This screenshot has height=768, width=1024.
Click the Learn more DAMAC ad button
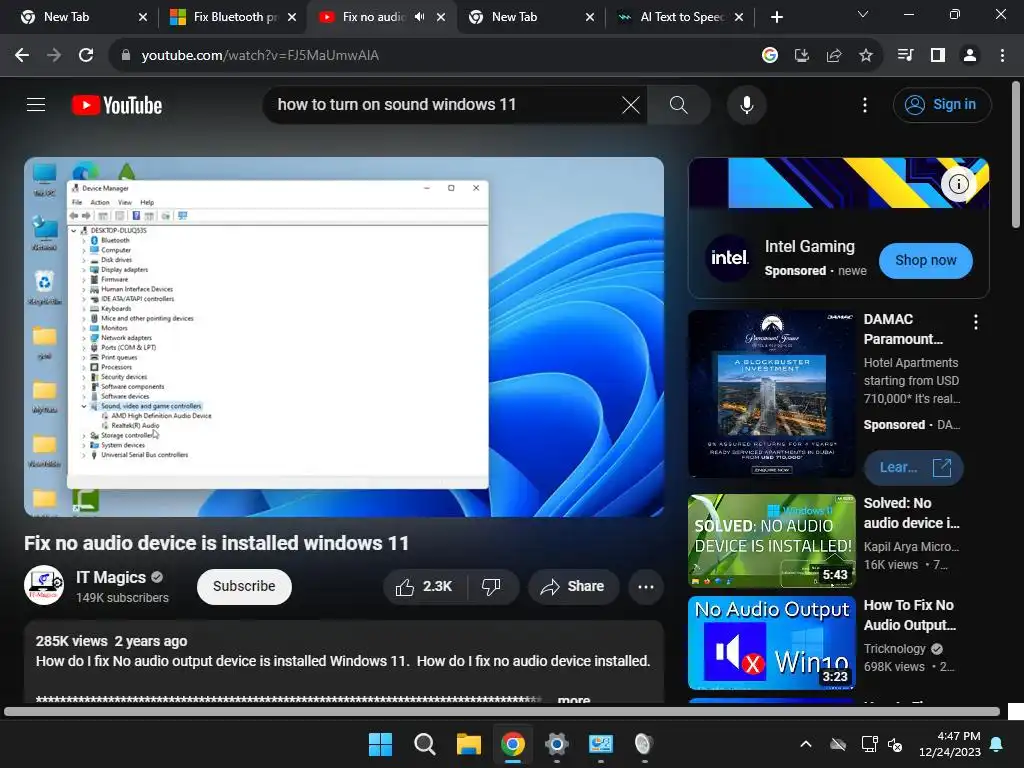pos(913,468)
